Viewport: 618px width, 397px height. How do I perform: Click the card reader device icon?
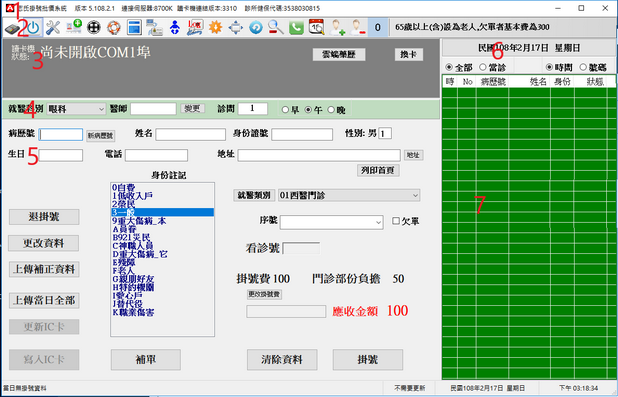click(12, 28)
